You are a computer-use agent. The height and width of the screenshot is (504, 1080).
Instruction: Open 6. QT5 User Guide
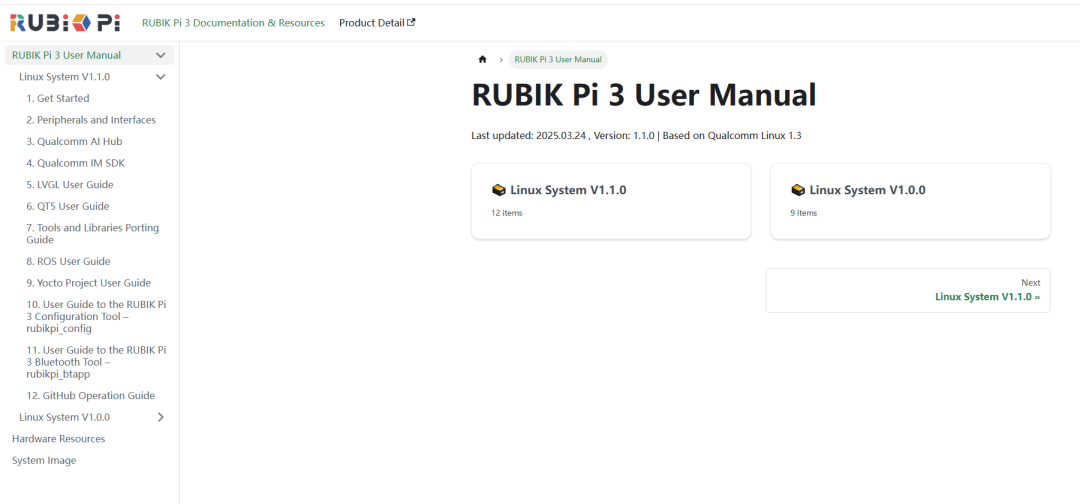(68, 206)
